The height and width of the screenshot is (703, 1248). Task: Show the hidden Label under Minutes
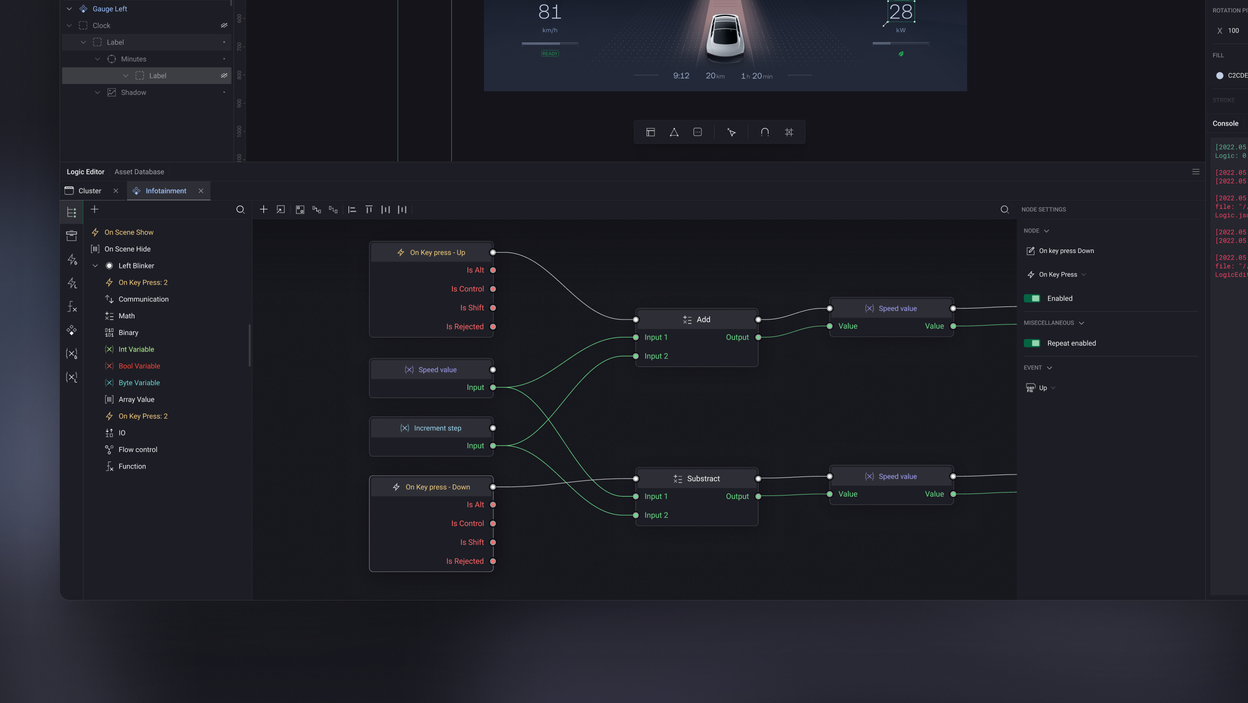coord(224,76)
